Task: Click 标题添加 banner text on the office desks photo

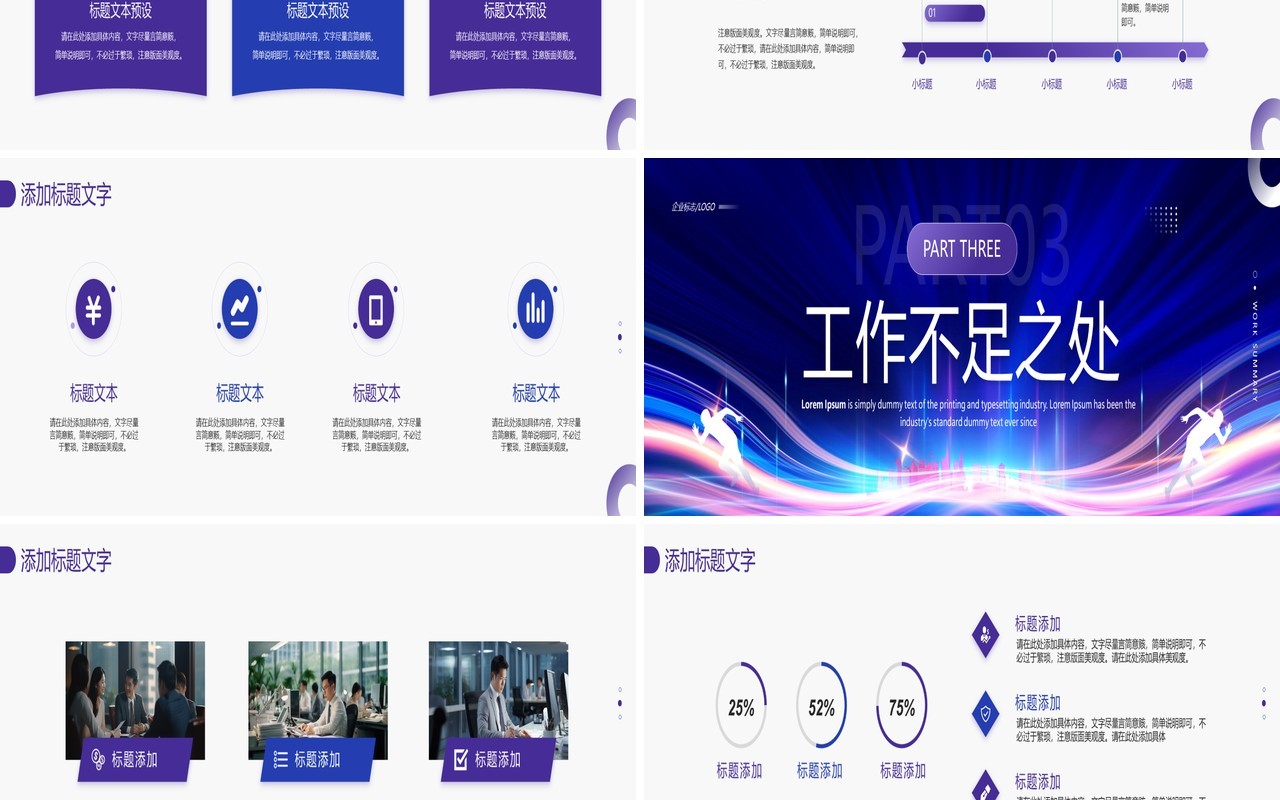Action: coord(317,760)
